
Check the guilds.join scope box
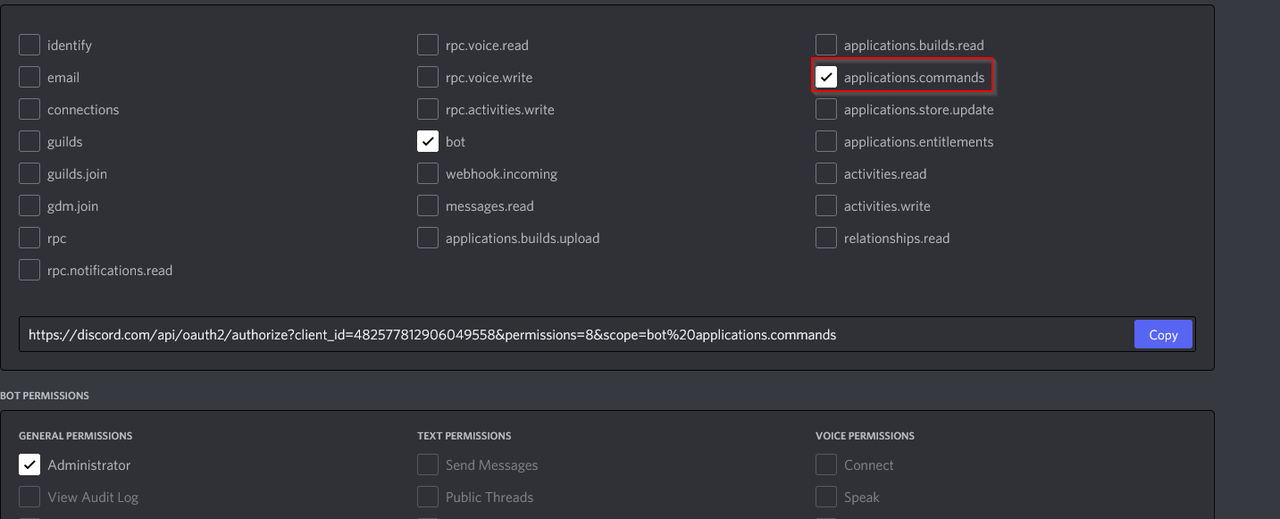30,173
